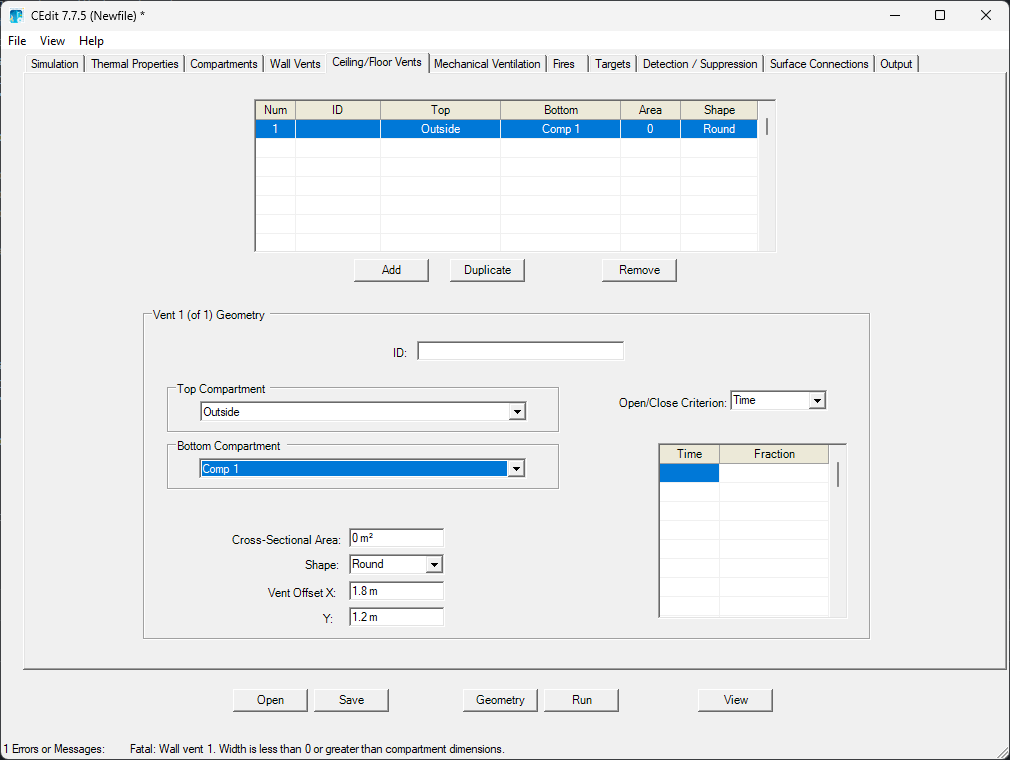The height and width of the screenshot is (760, 1010).
Task: Go to the Thermal Properties tab
Action: (135, 64)
